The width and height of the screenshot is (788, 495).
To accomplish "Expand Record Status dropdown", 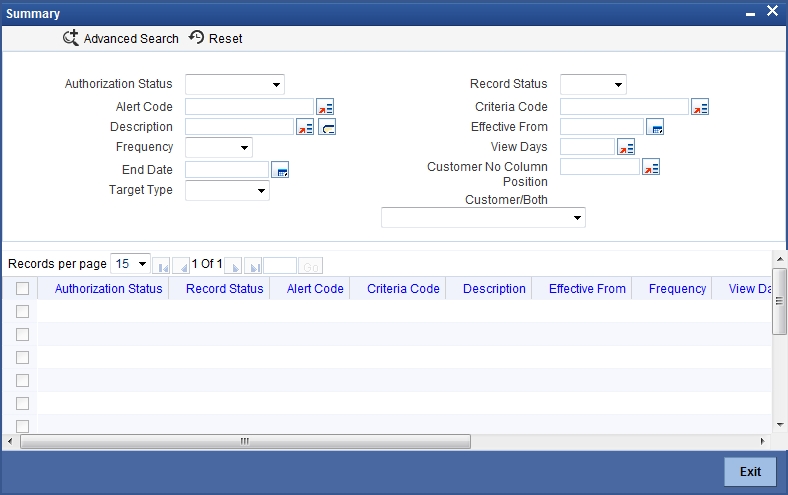I will pos(593,84).
